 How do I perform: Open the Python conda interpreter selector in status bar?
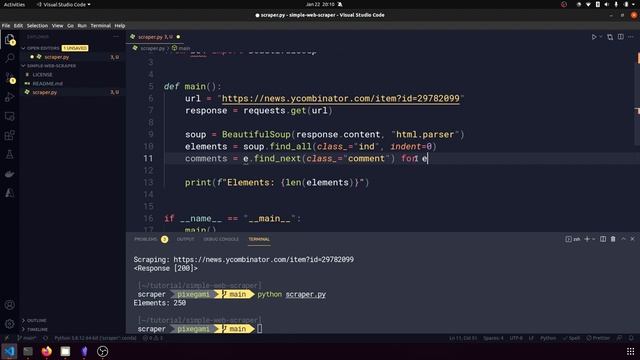pyautogui.click(x=96, y=338)
